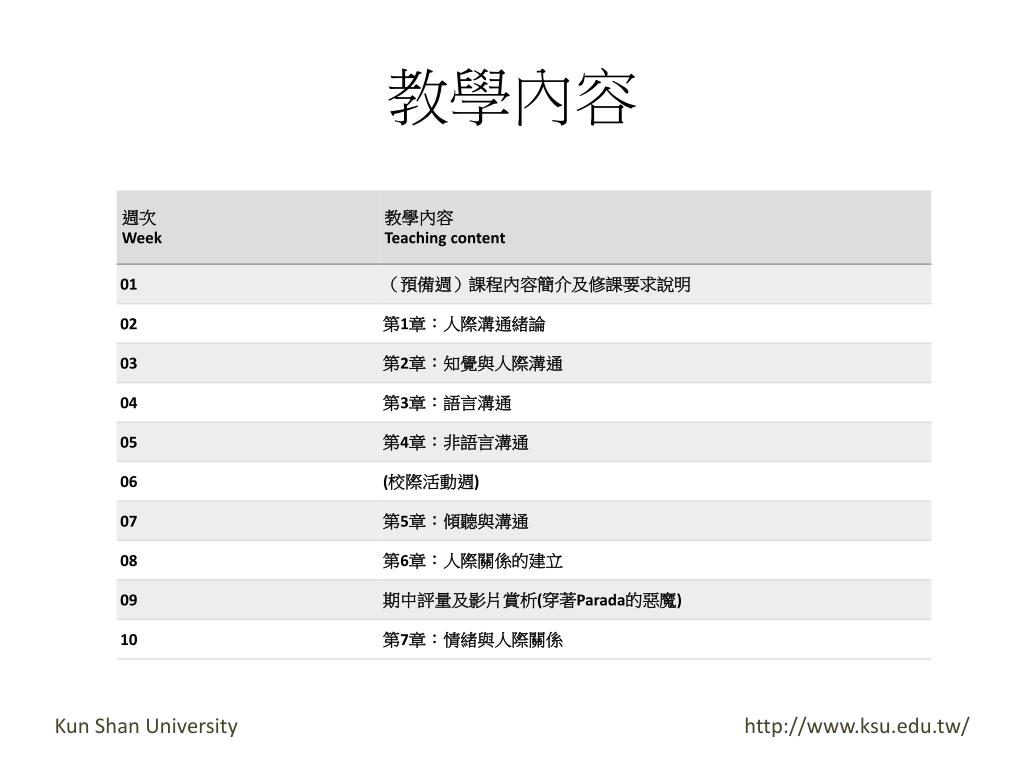Select week number 08 cell
The image size is (1024, 768).
[248, 560]
